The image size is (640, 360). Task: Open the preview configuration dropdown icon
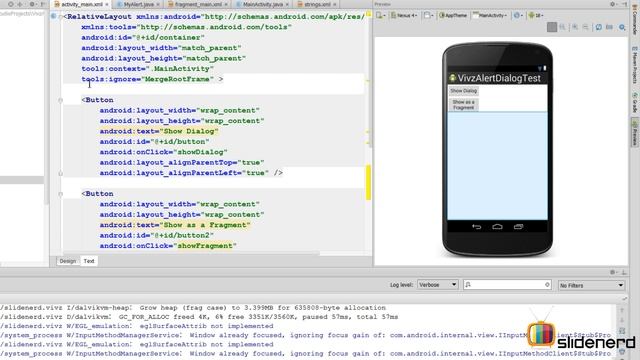[381, 16]
